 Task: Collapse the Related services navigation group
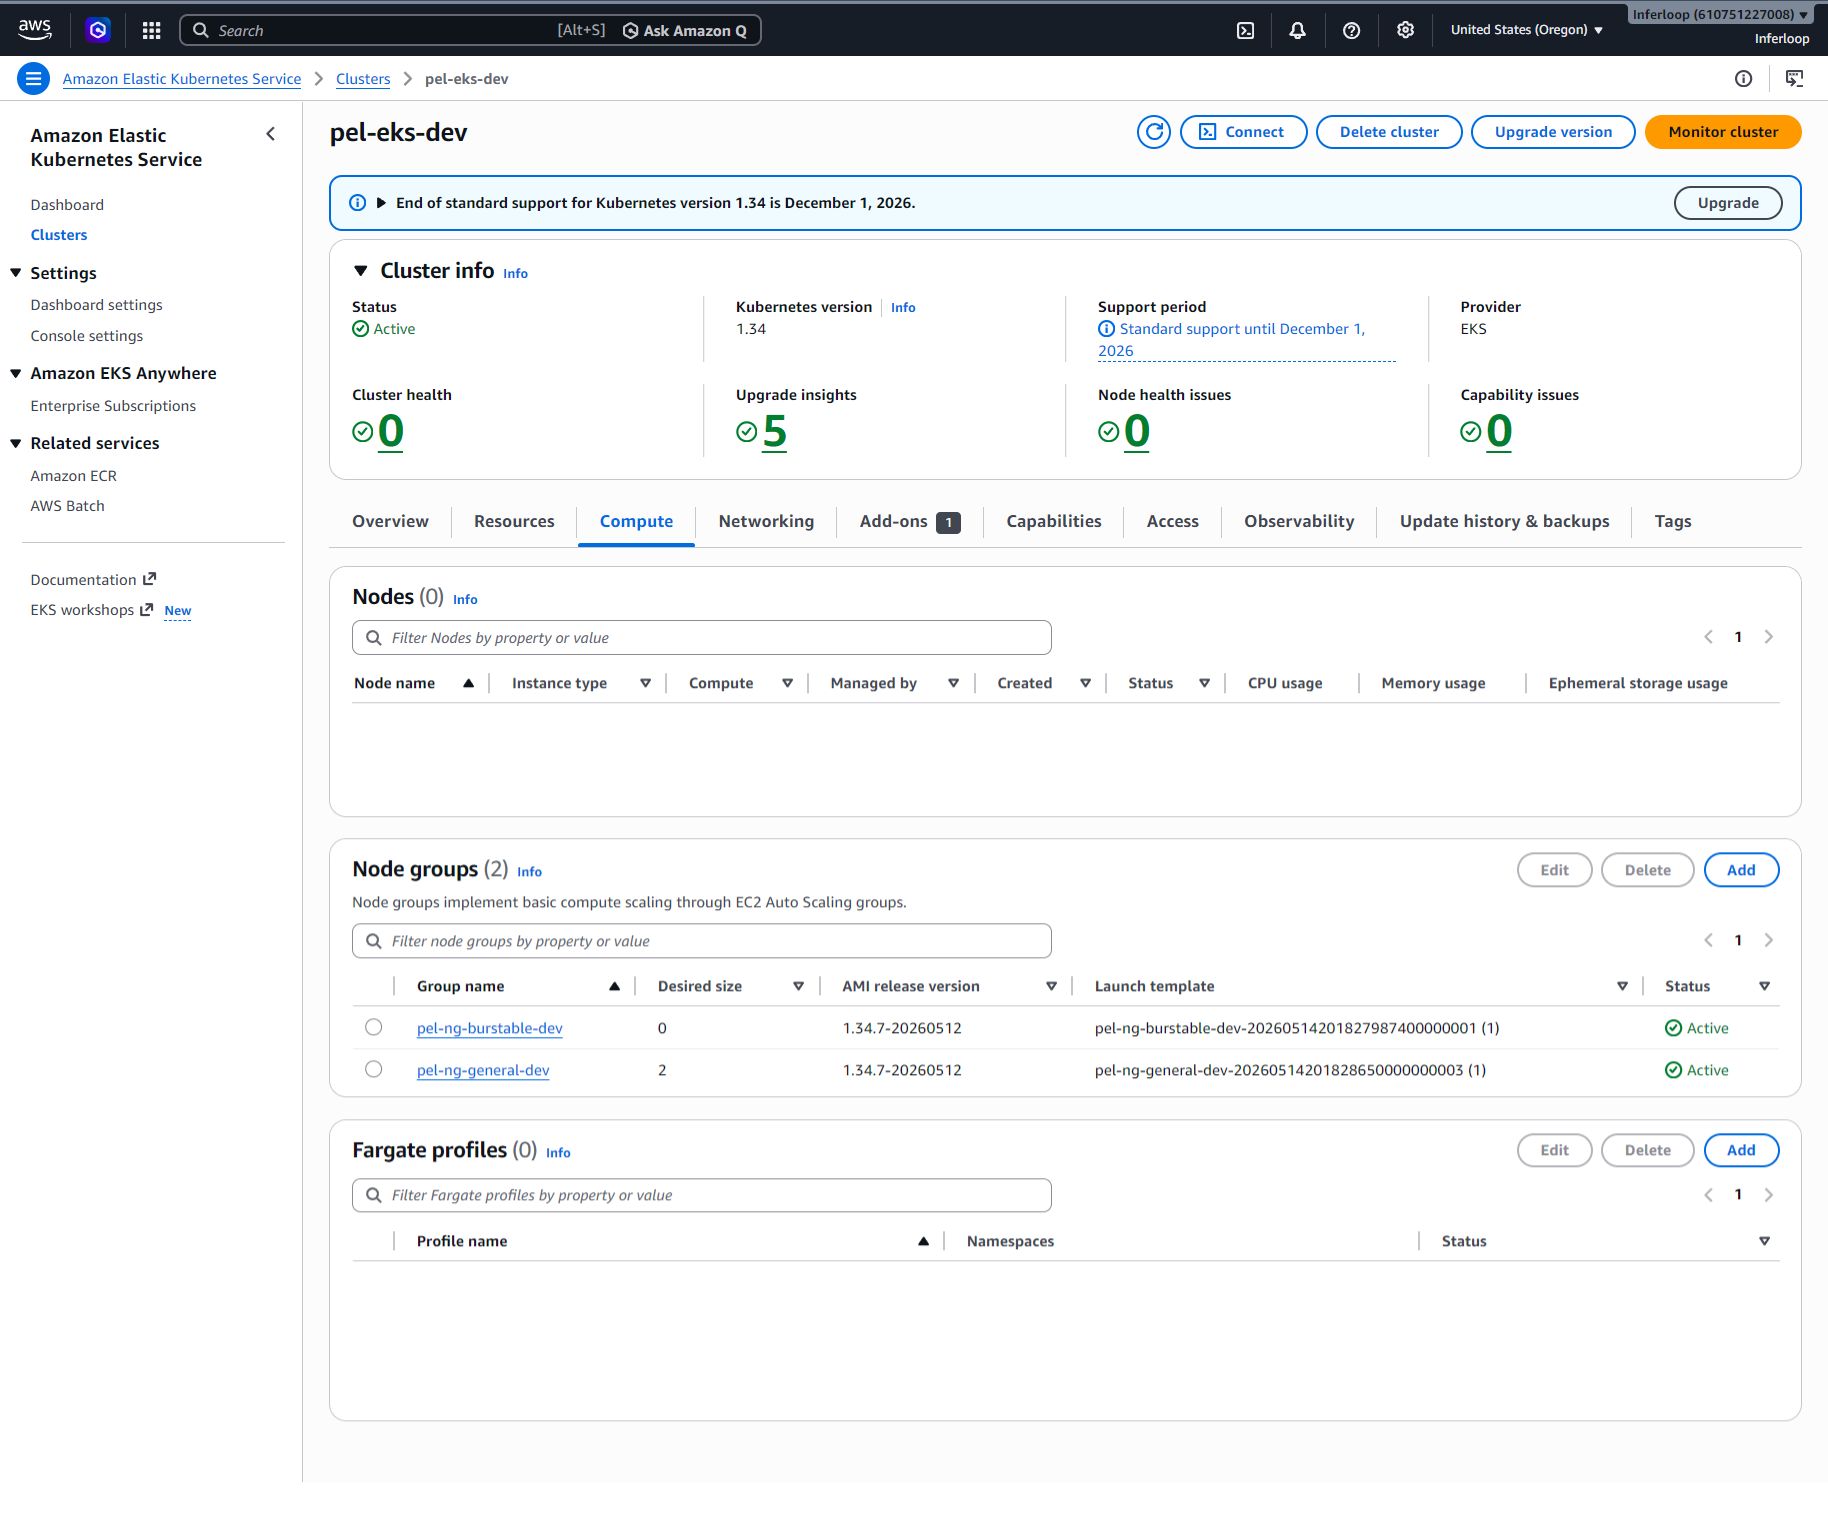pyautogui.click(x=16, y=443)
